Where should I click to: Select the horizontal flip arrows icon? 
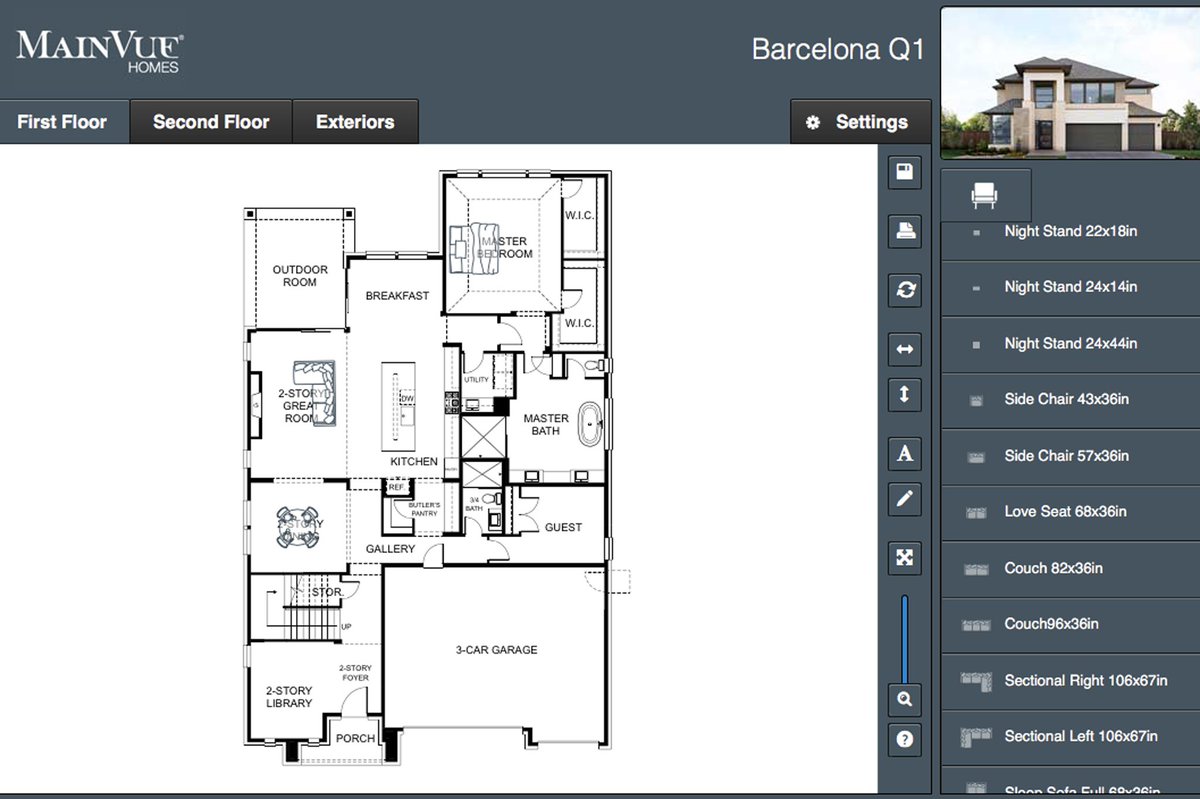(904, 349)
